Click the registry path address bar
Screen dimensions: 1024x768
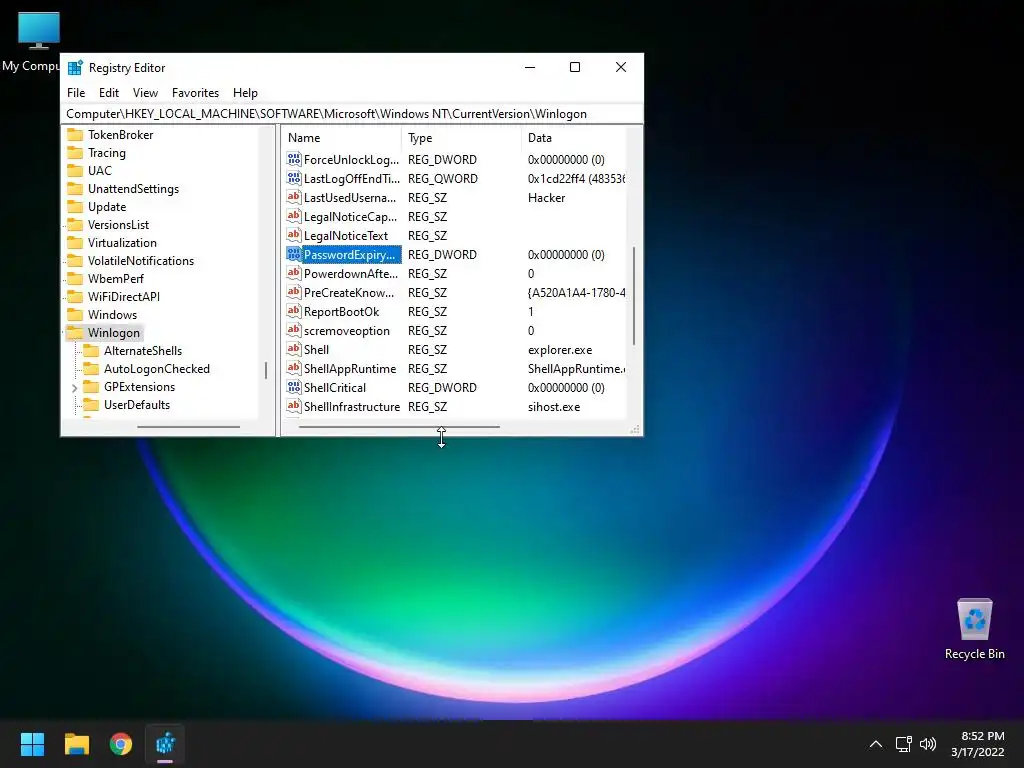(x=351, y=114)
